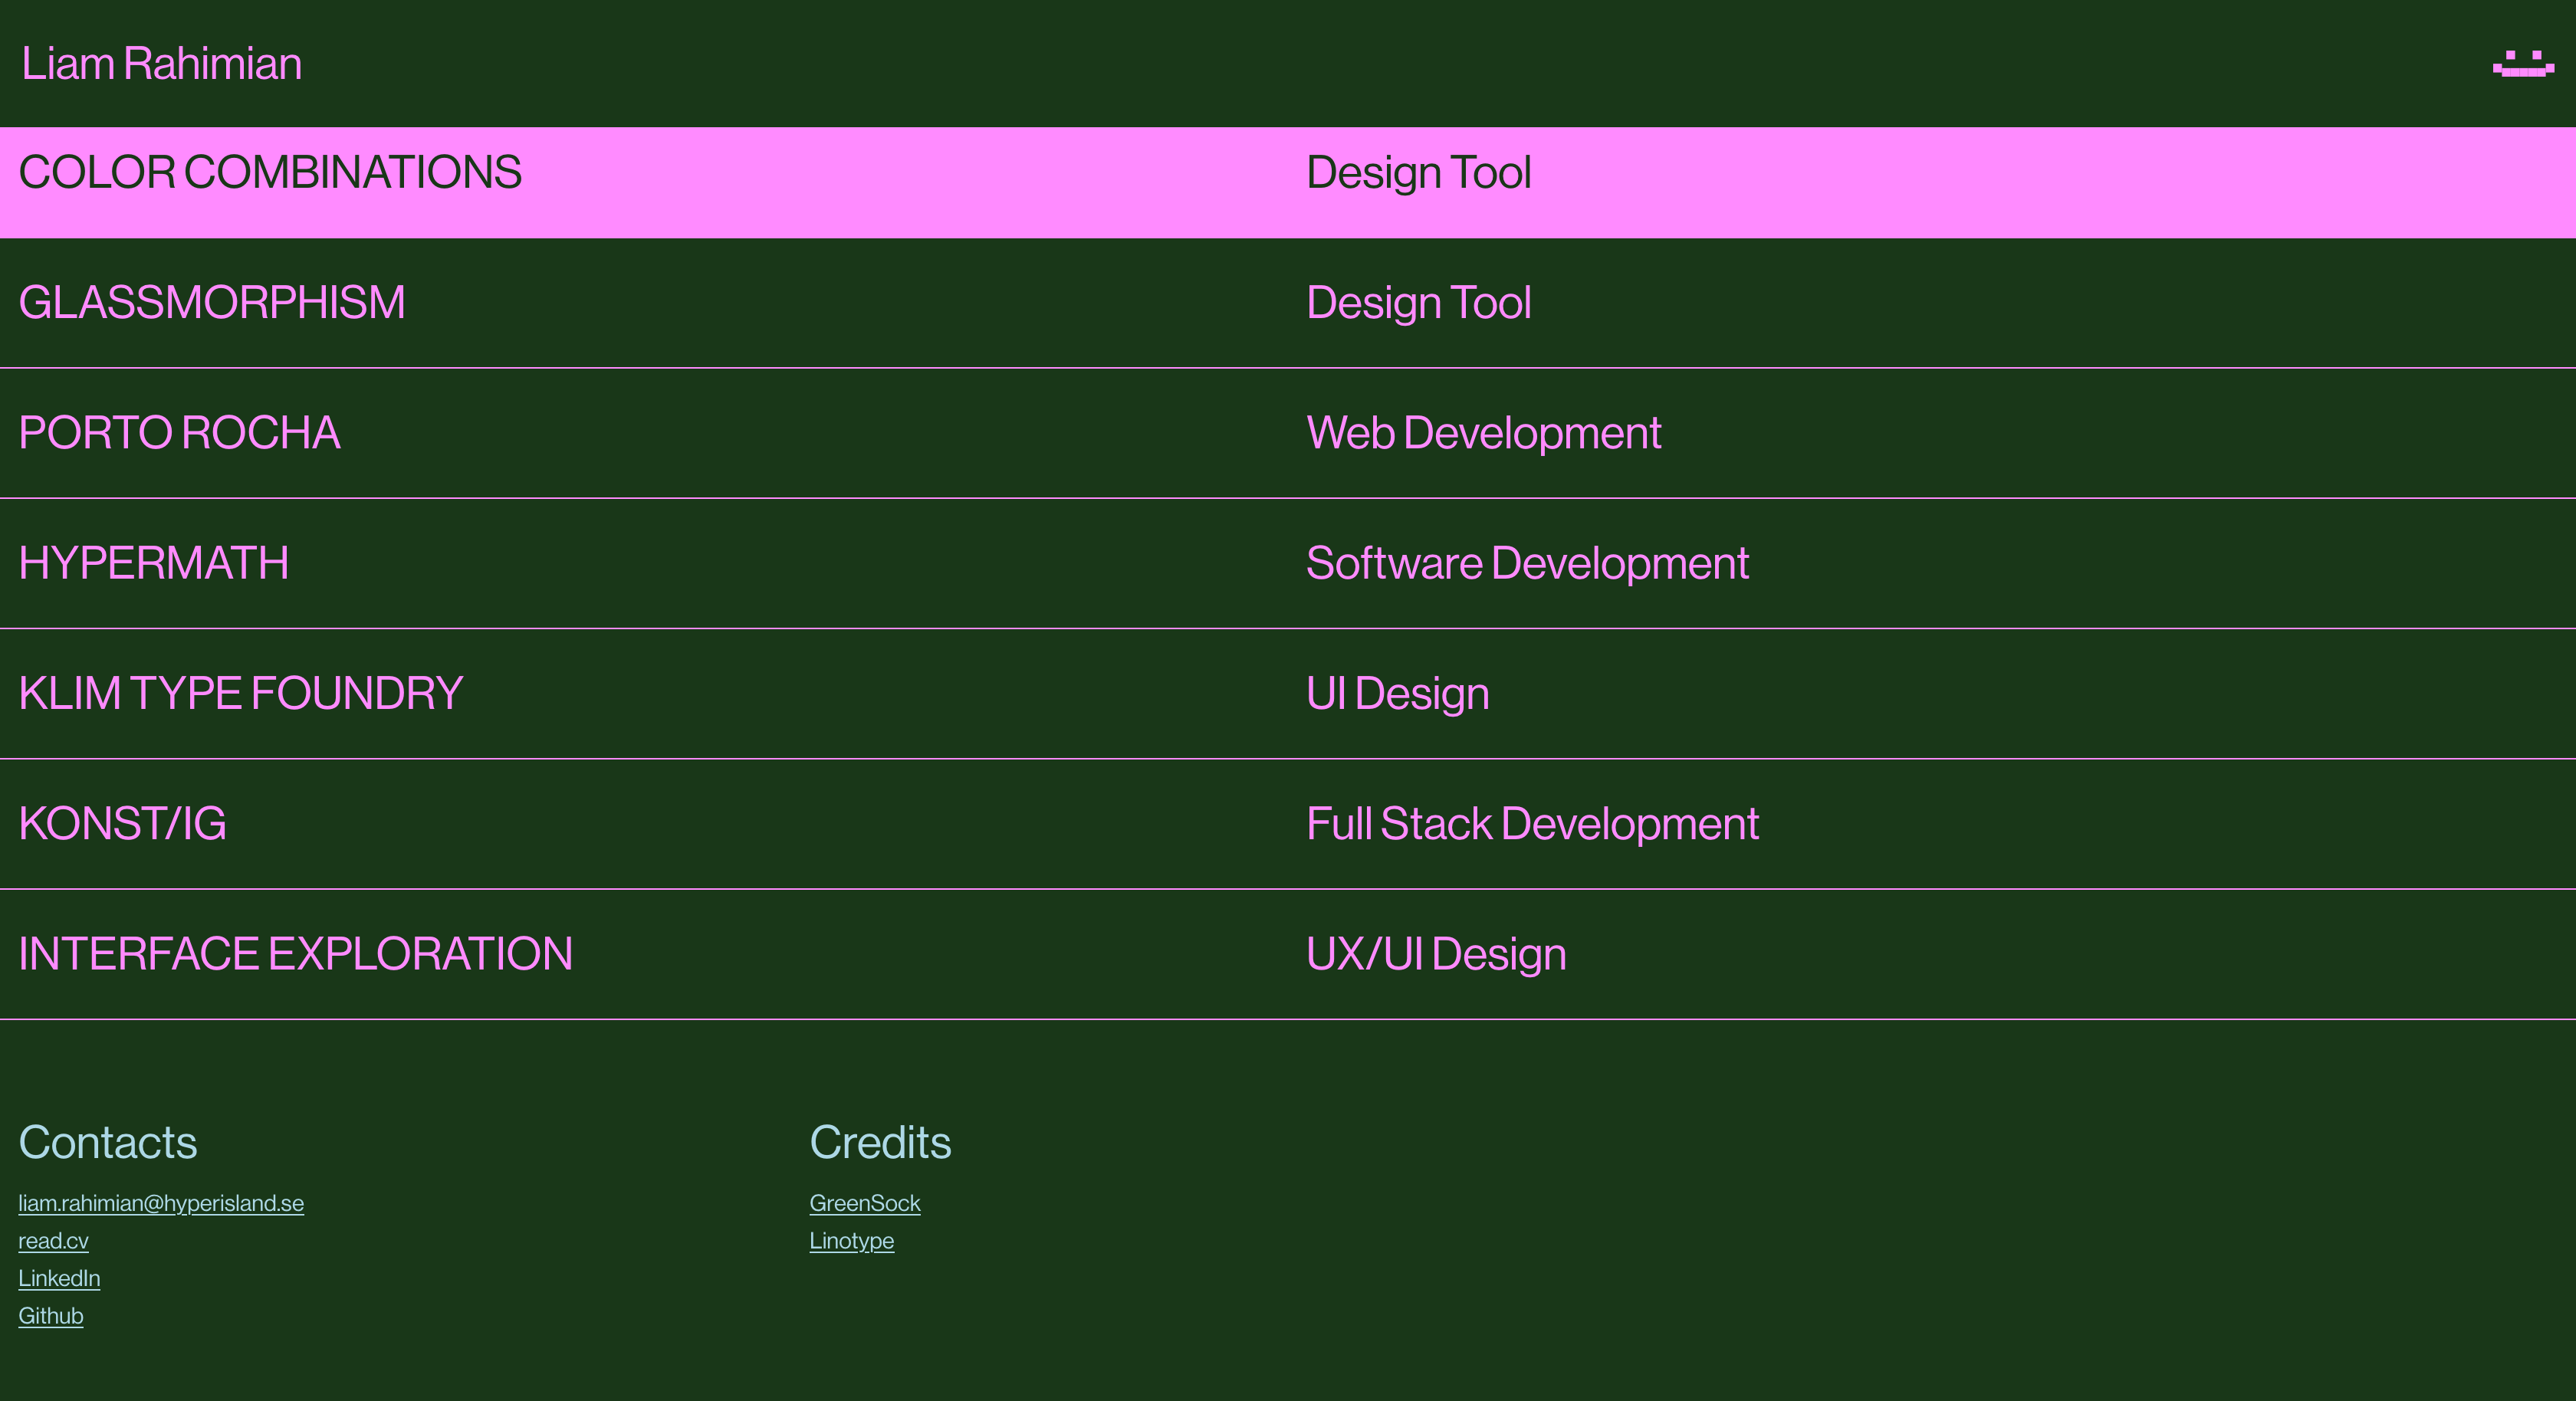Click the liam.rahimian@hyperisland.se email link
2576x1401 pixels.
pyautogui.click(x=161, y=1203)
